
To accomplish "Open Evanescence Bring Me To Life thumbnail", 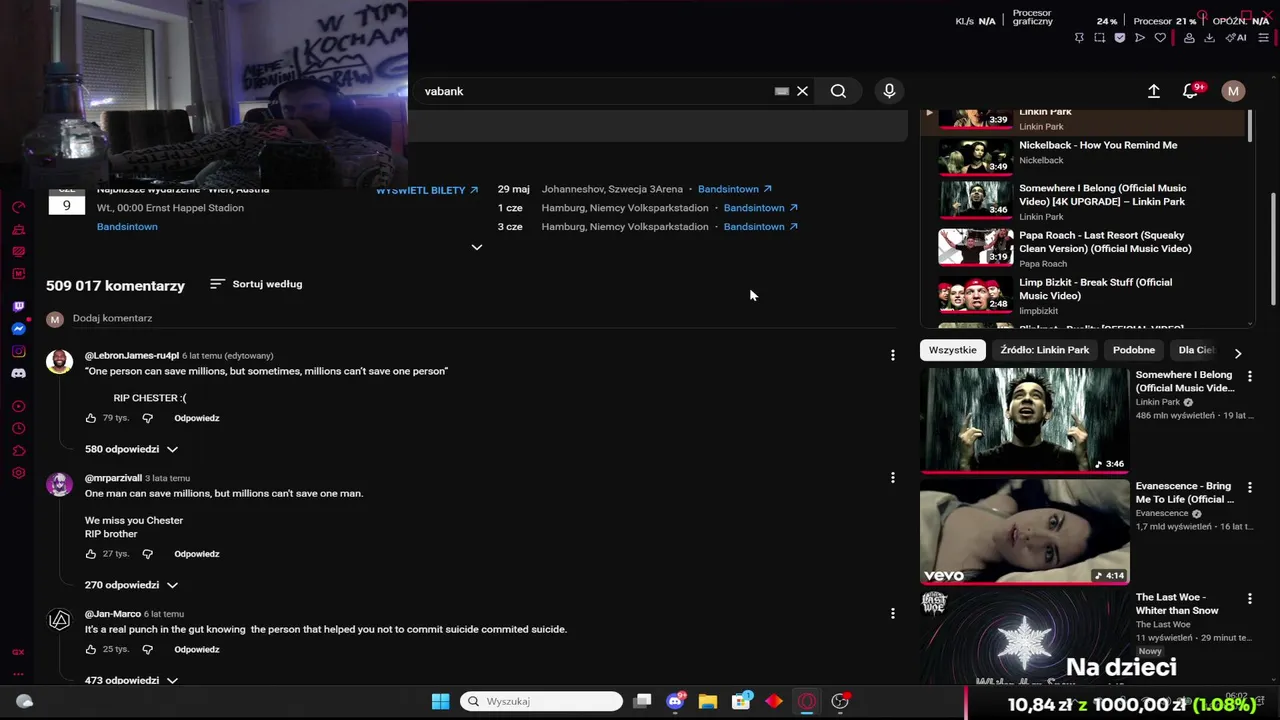I will click(x=1024, y=532).
